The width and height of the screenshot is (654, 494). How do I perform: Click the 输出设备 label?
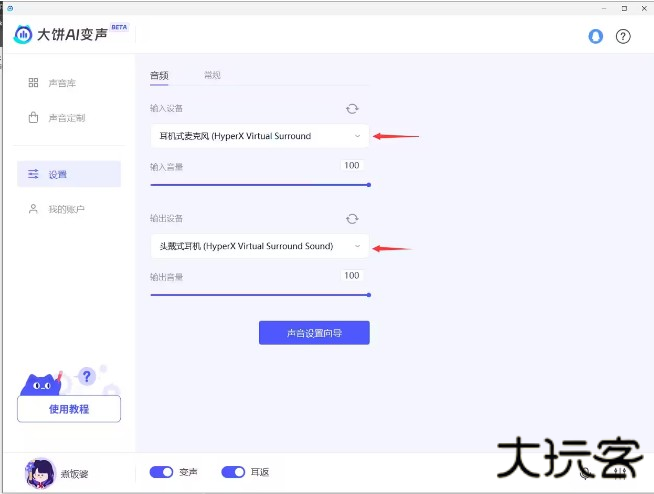[166, 218]
